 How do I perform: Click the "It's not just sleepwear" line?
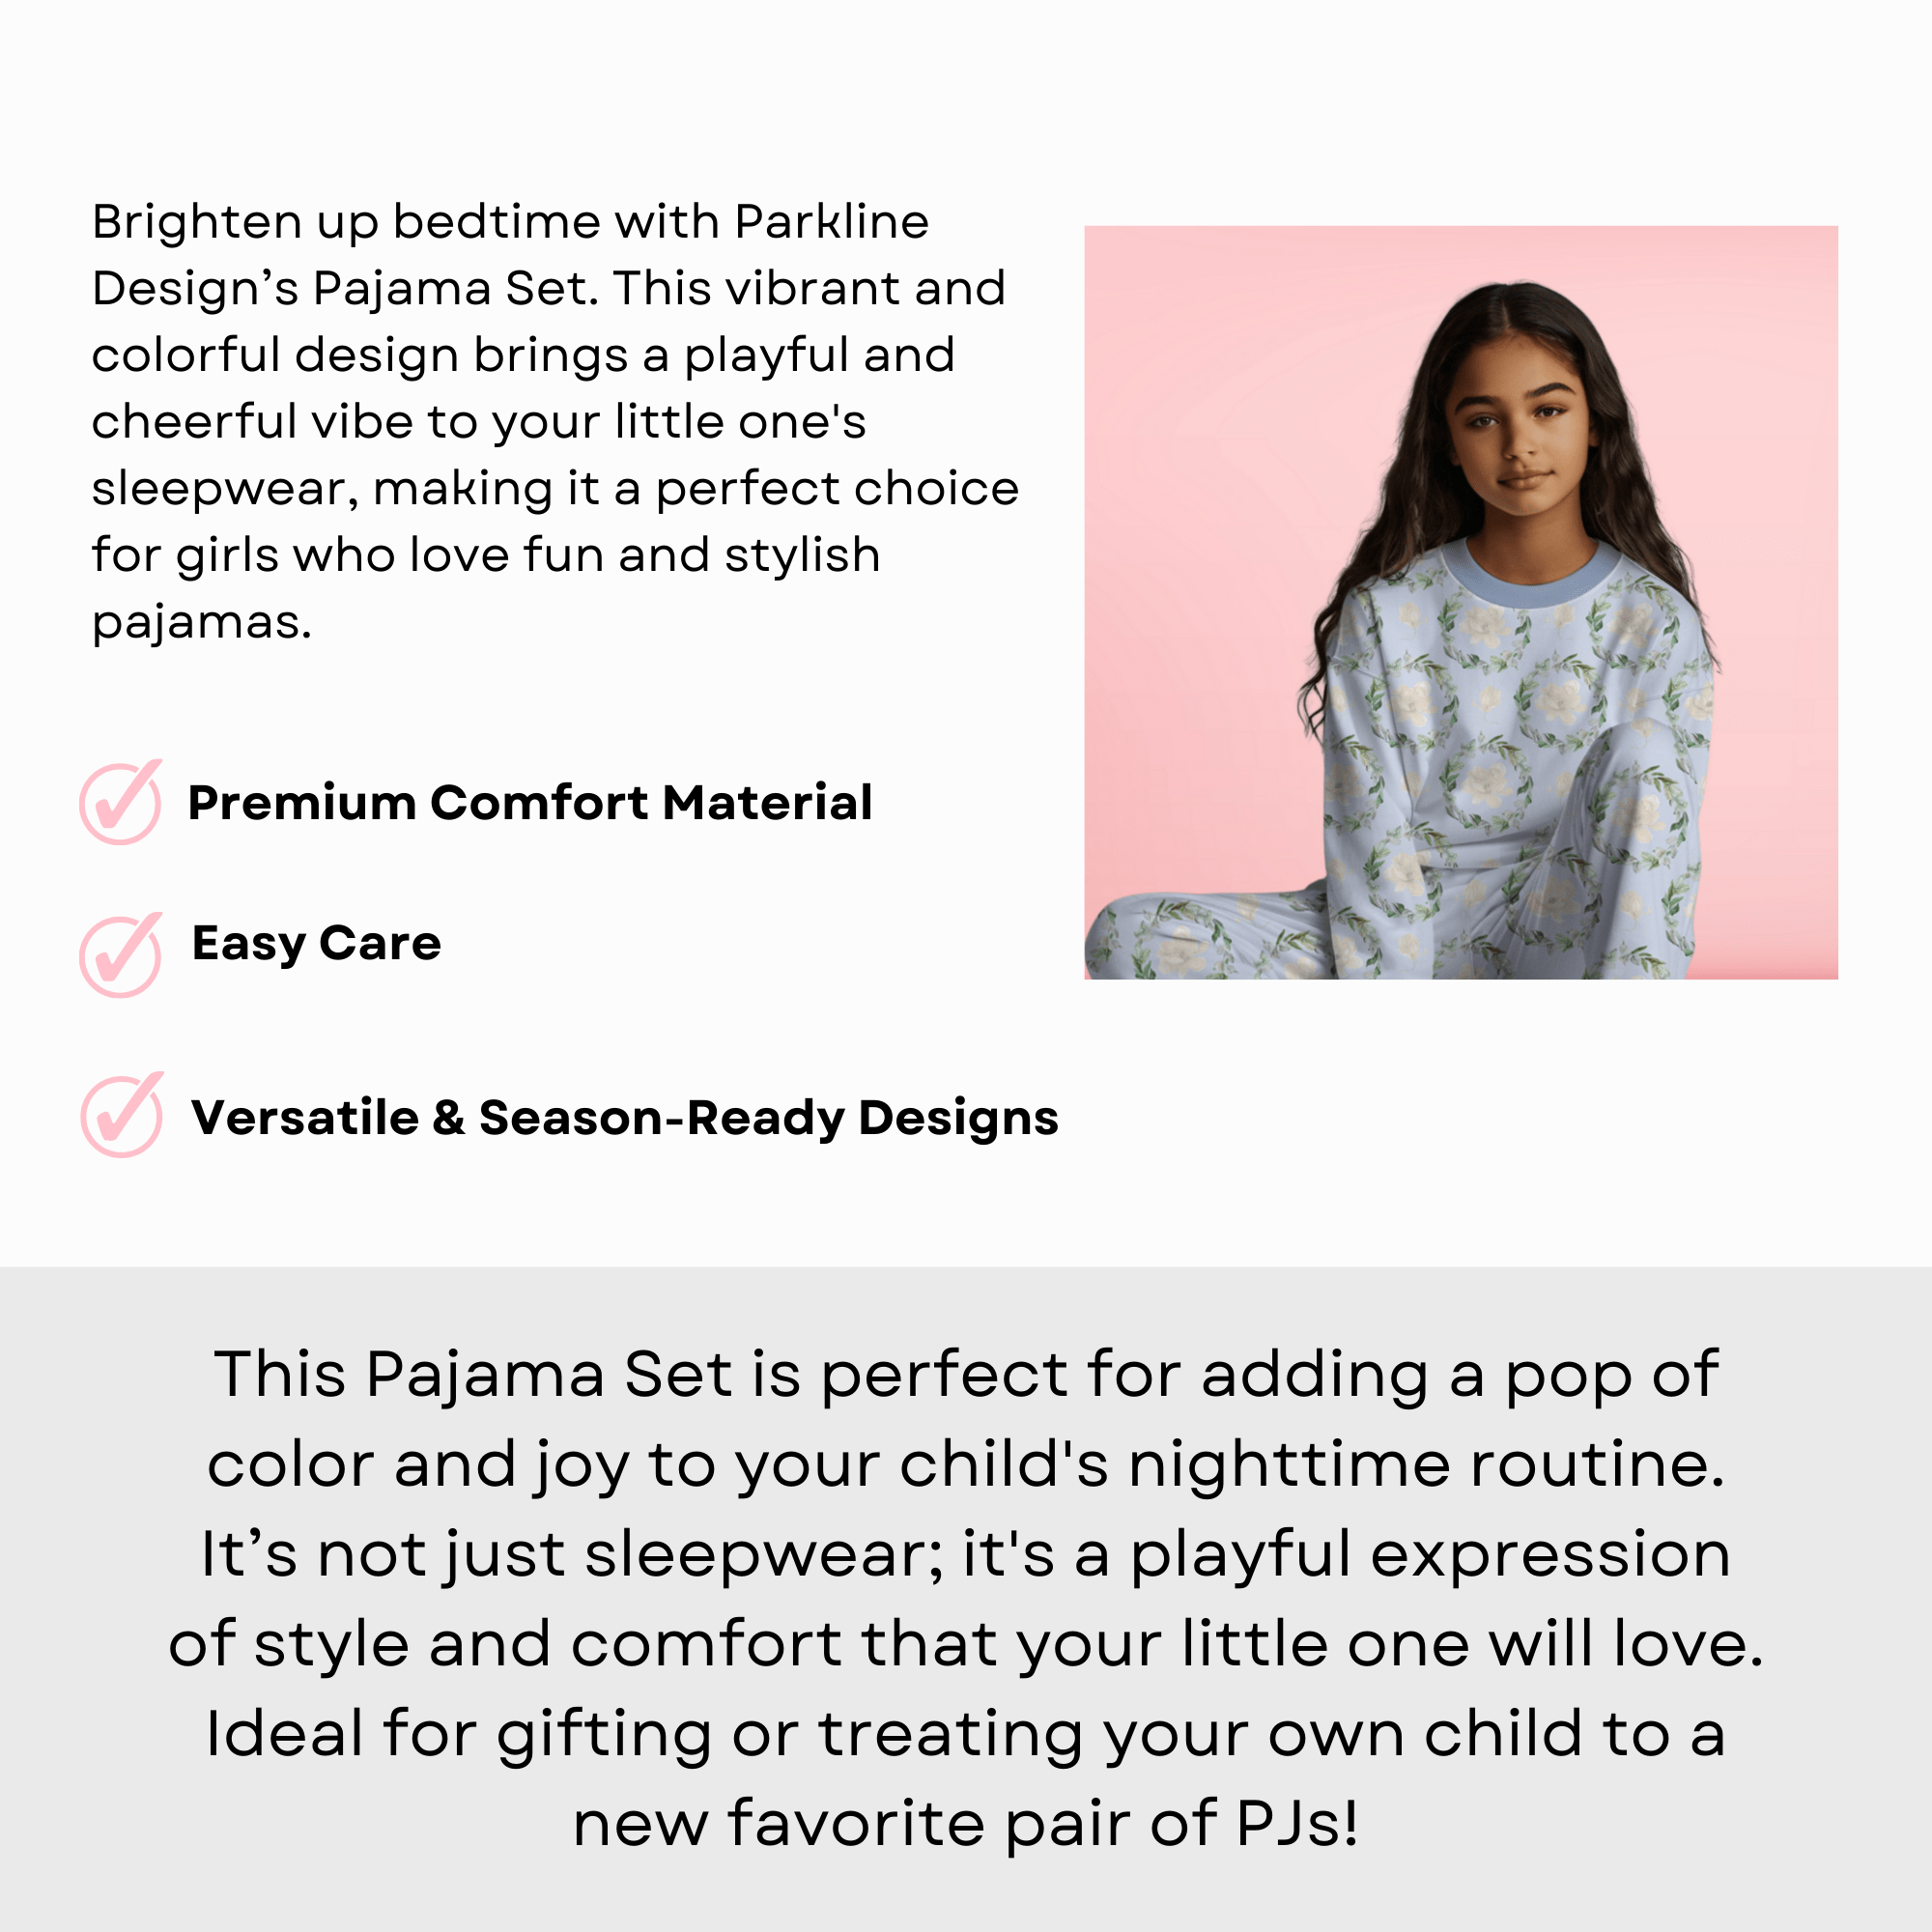966,1555
